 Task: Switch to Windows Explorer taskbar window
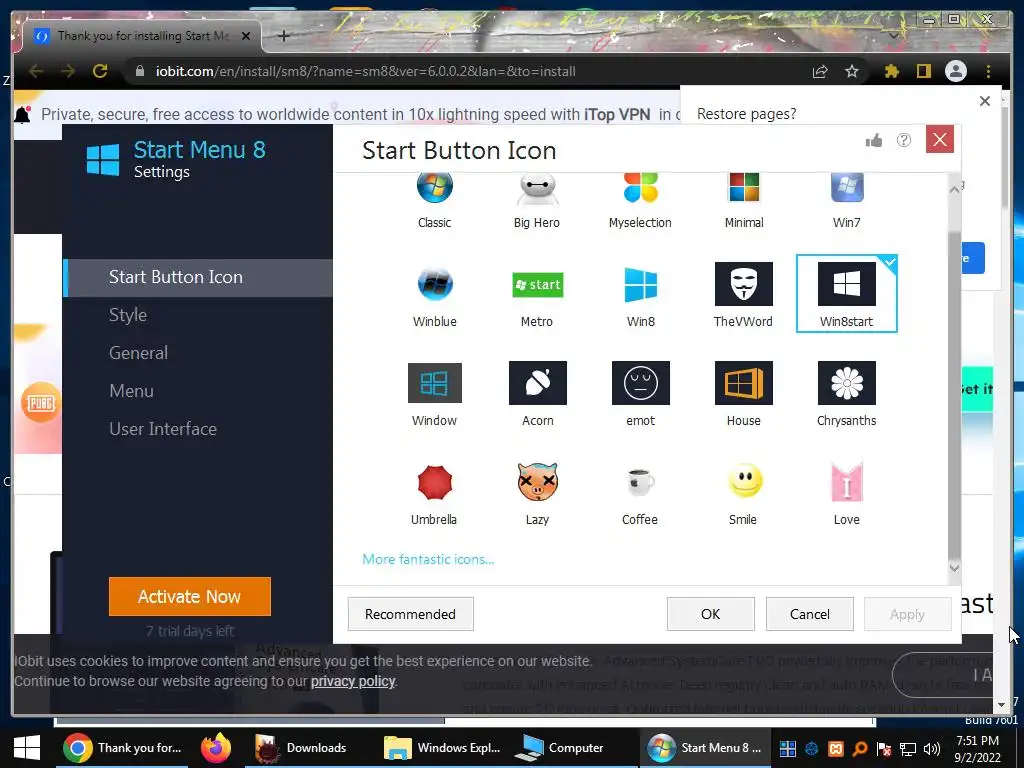[x=443, y=748]
